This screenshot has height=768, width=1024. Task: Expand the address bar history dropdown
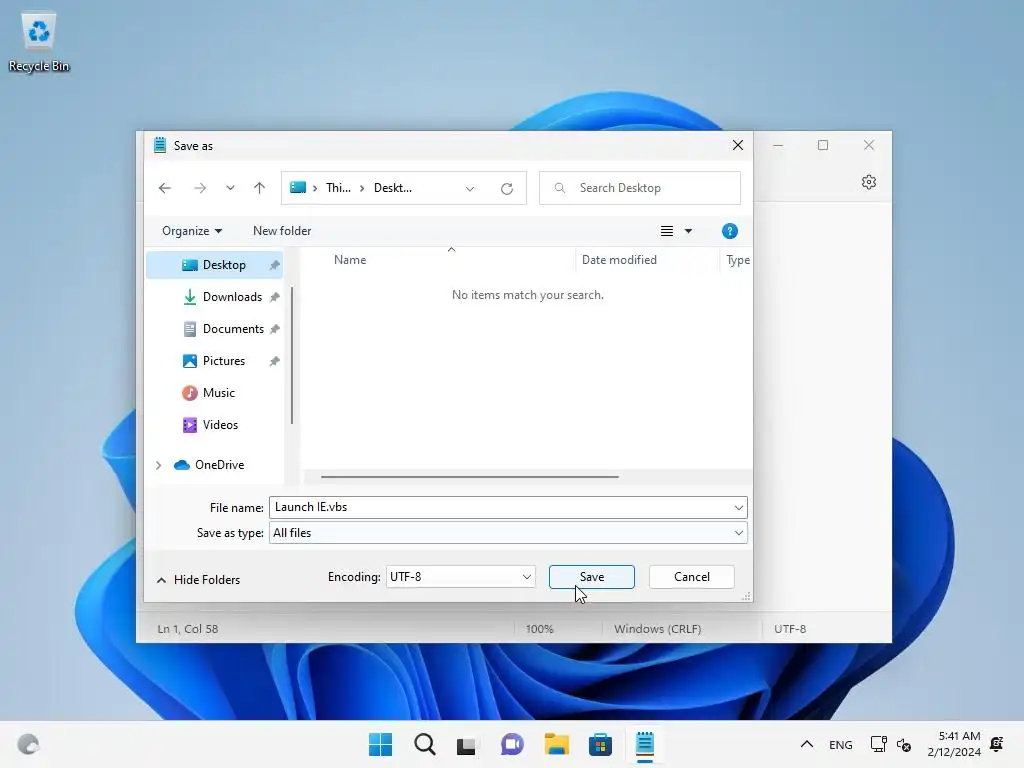click(470, 189)
